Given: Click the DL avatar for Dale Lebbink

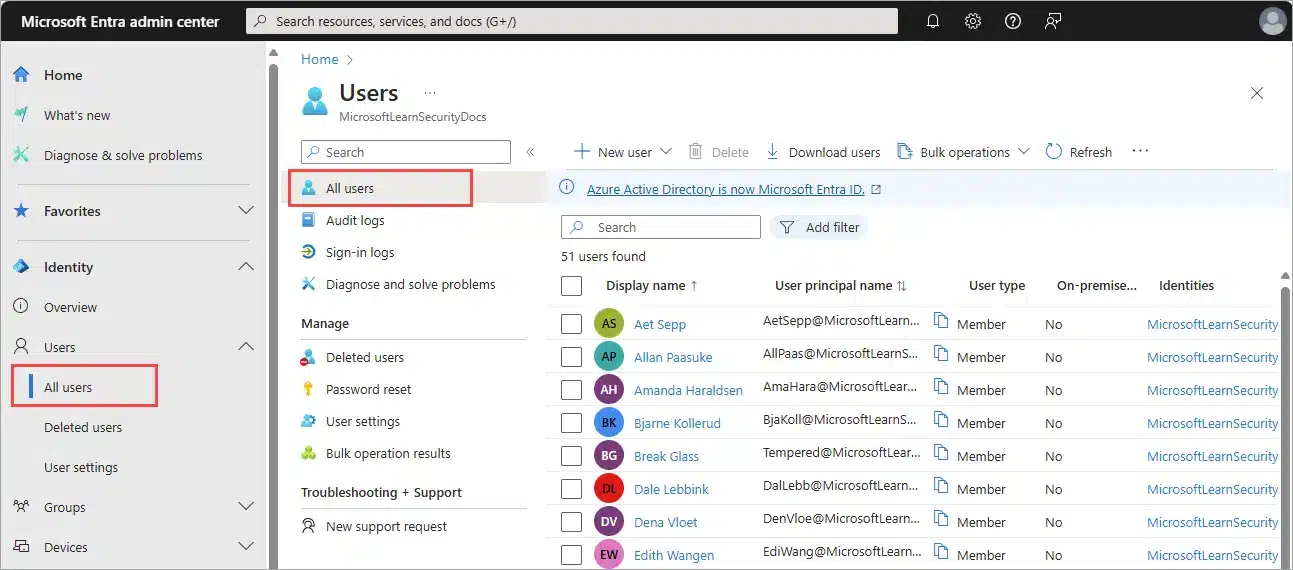Looking at the screenshot, I should point(608,488).
